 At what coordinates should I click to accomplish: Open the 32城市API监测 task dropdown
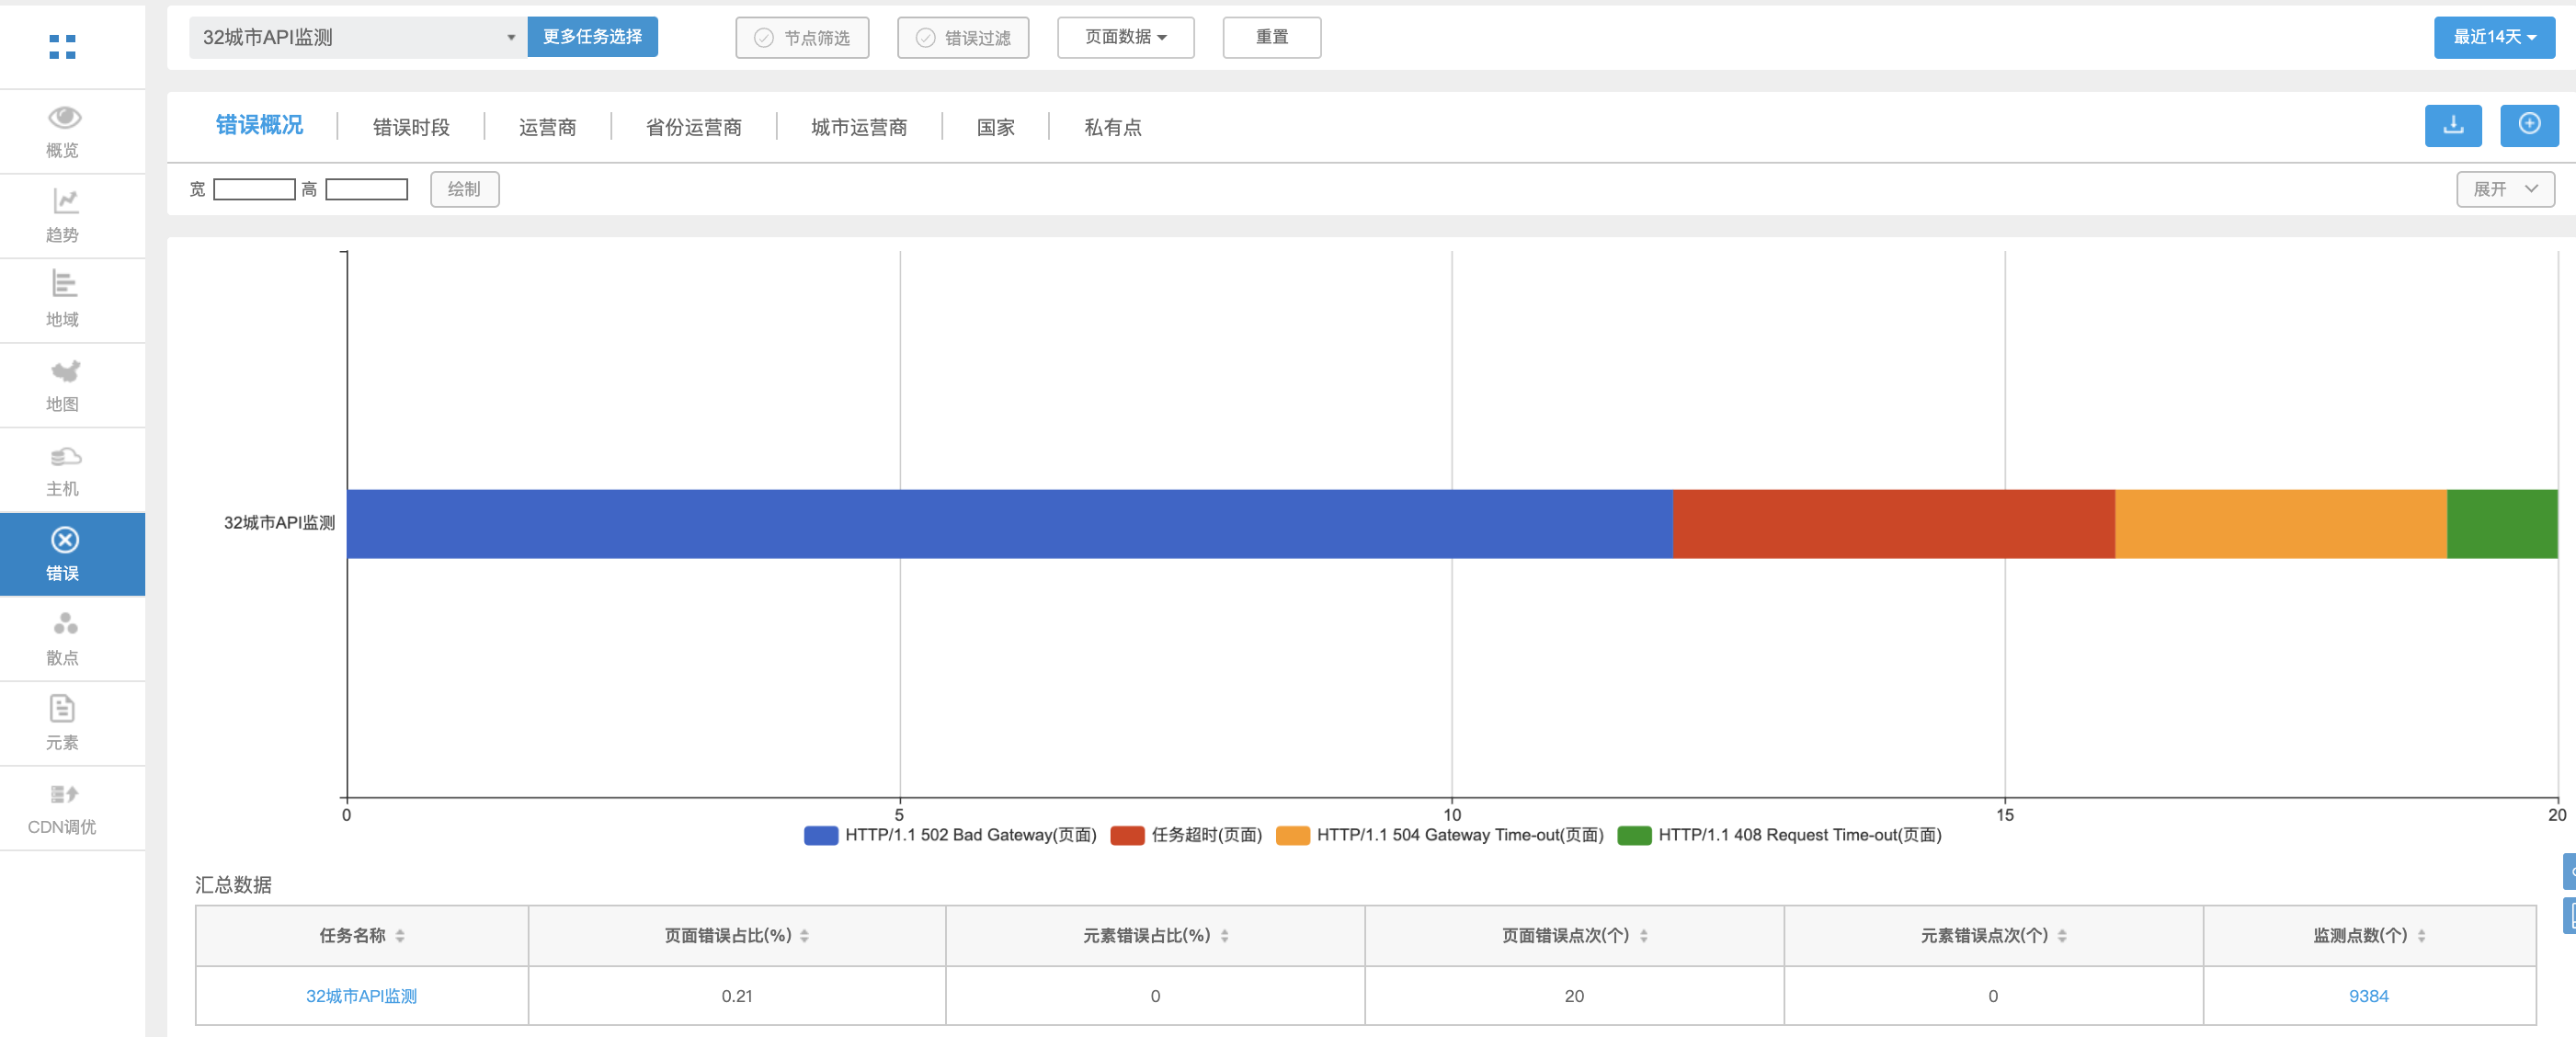click(357, 38)
